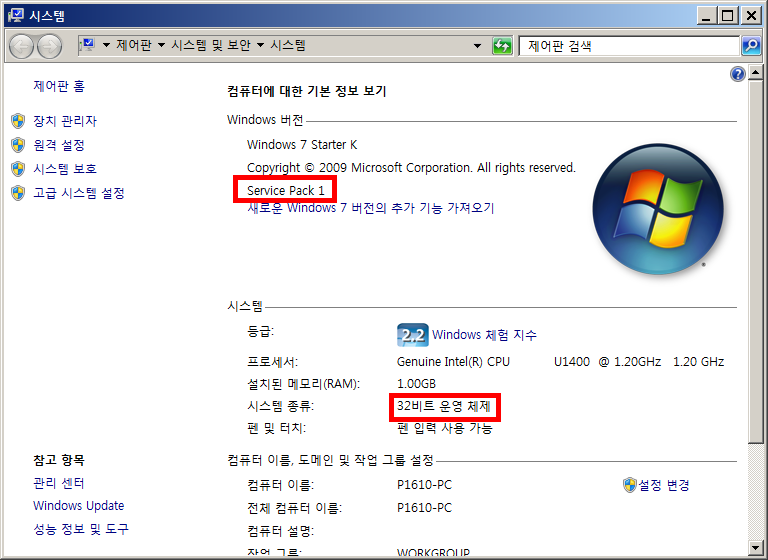This screenshot has width=768, height=560.
Task: Click the 컴퓨터에 대한 기본 정보 보기 heading
Action: tap(307, 91)
